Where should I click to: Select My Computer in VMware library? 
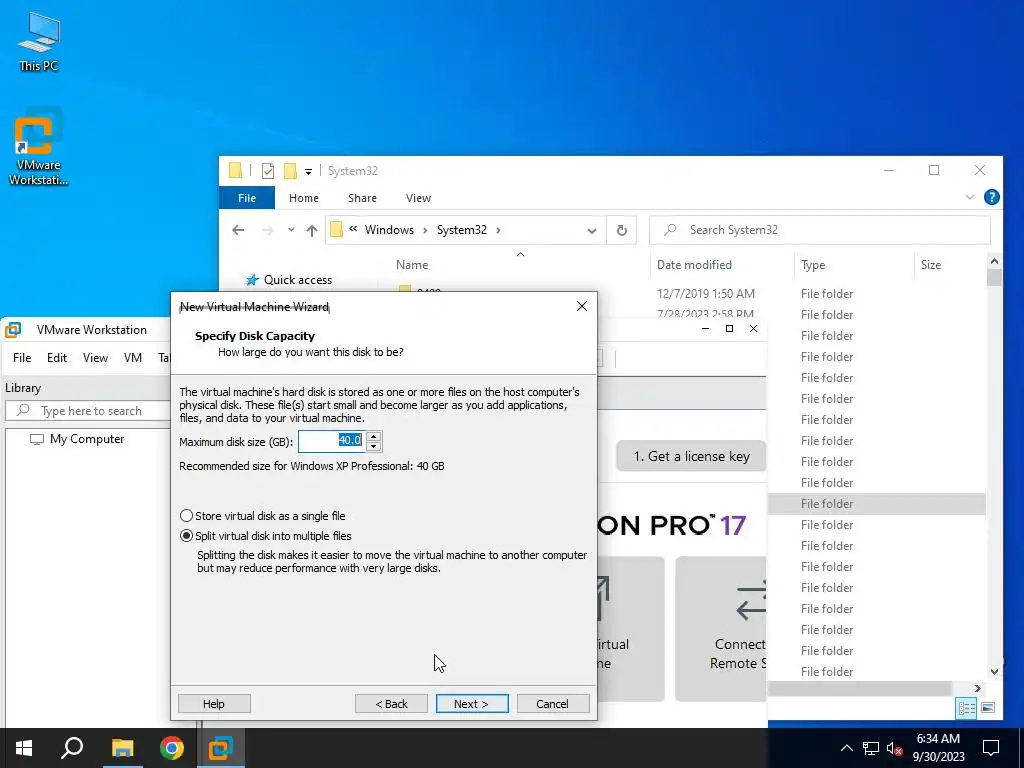click(77, 439)
